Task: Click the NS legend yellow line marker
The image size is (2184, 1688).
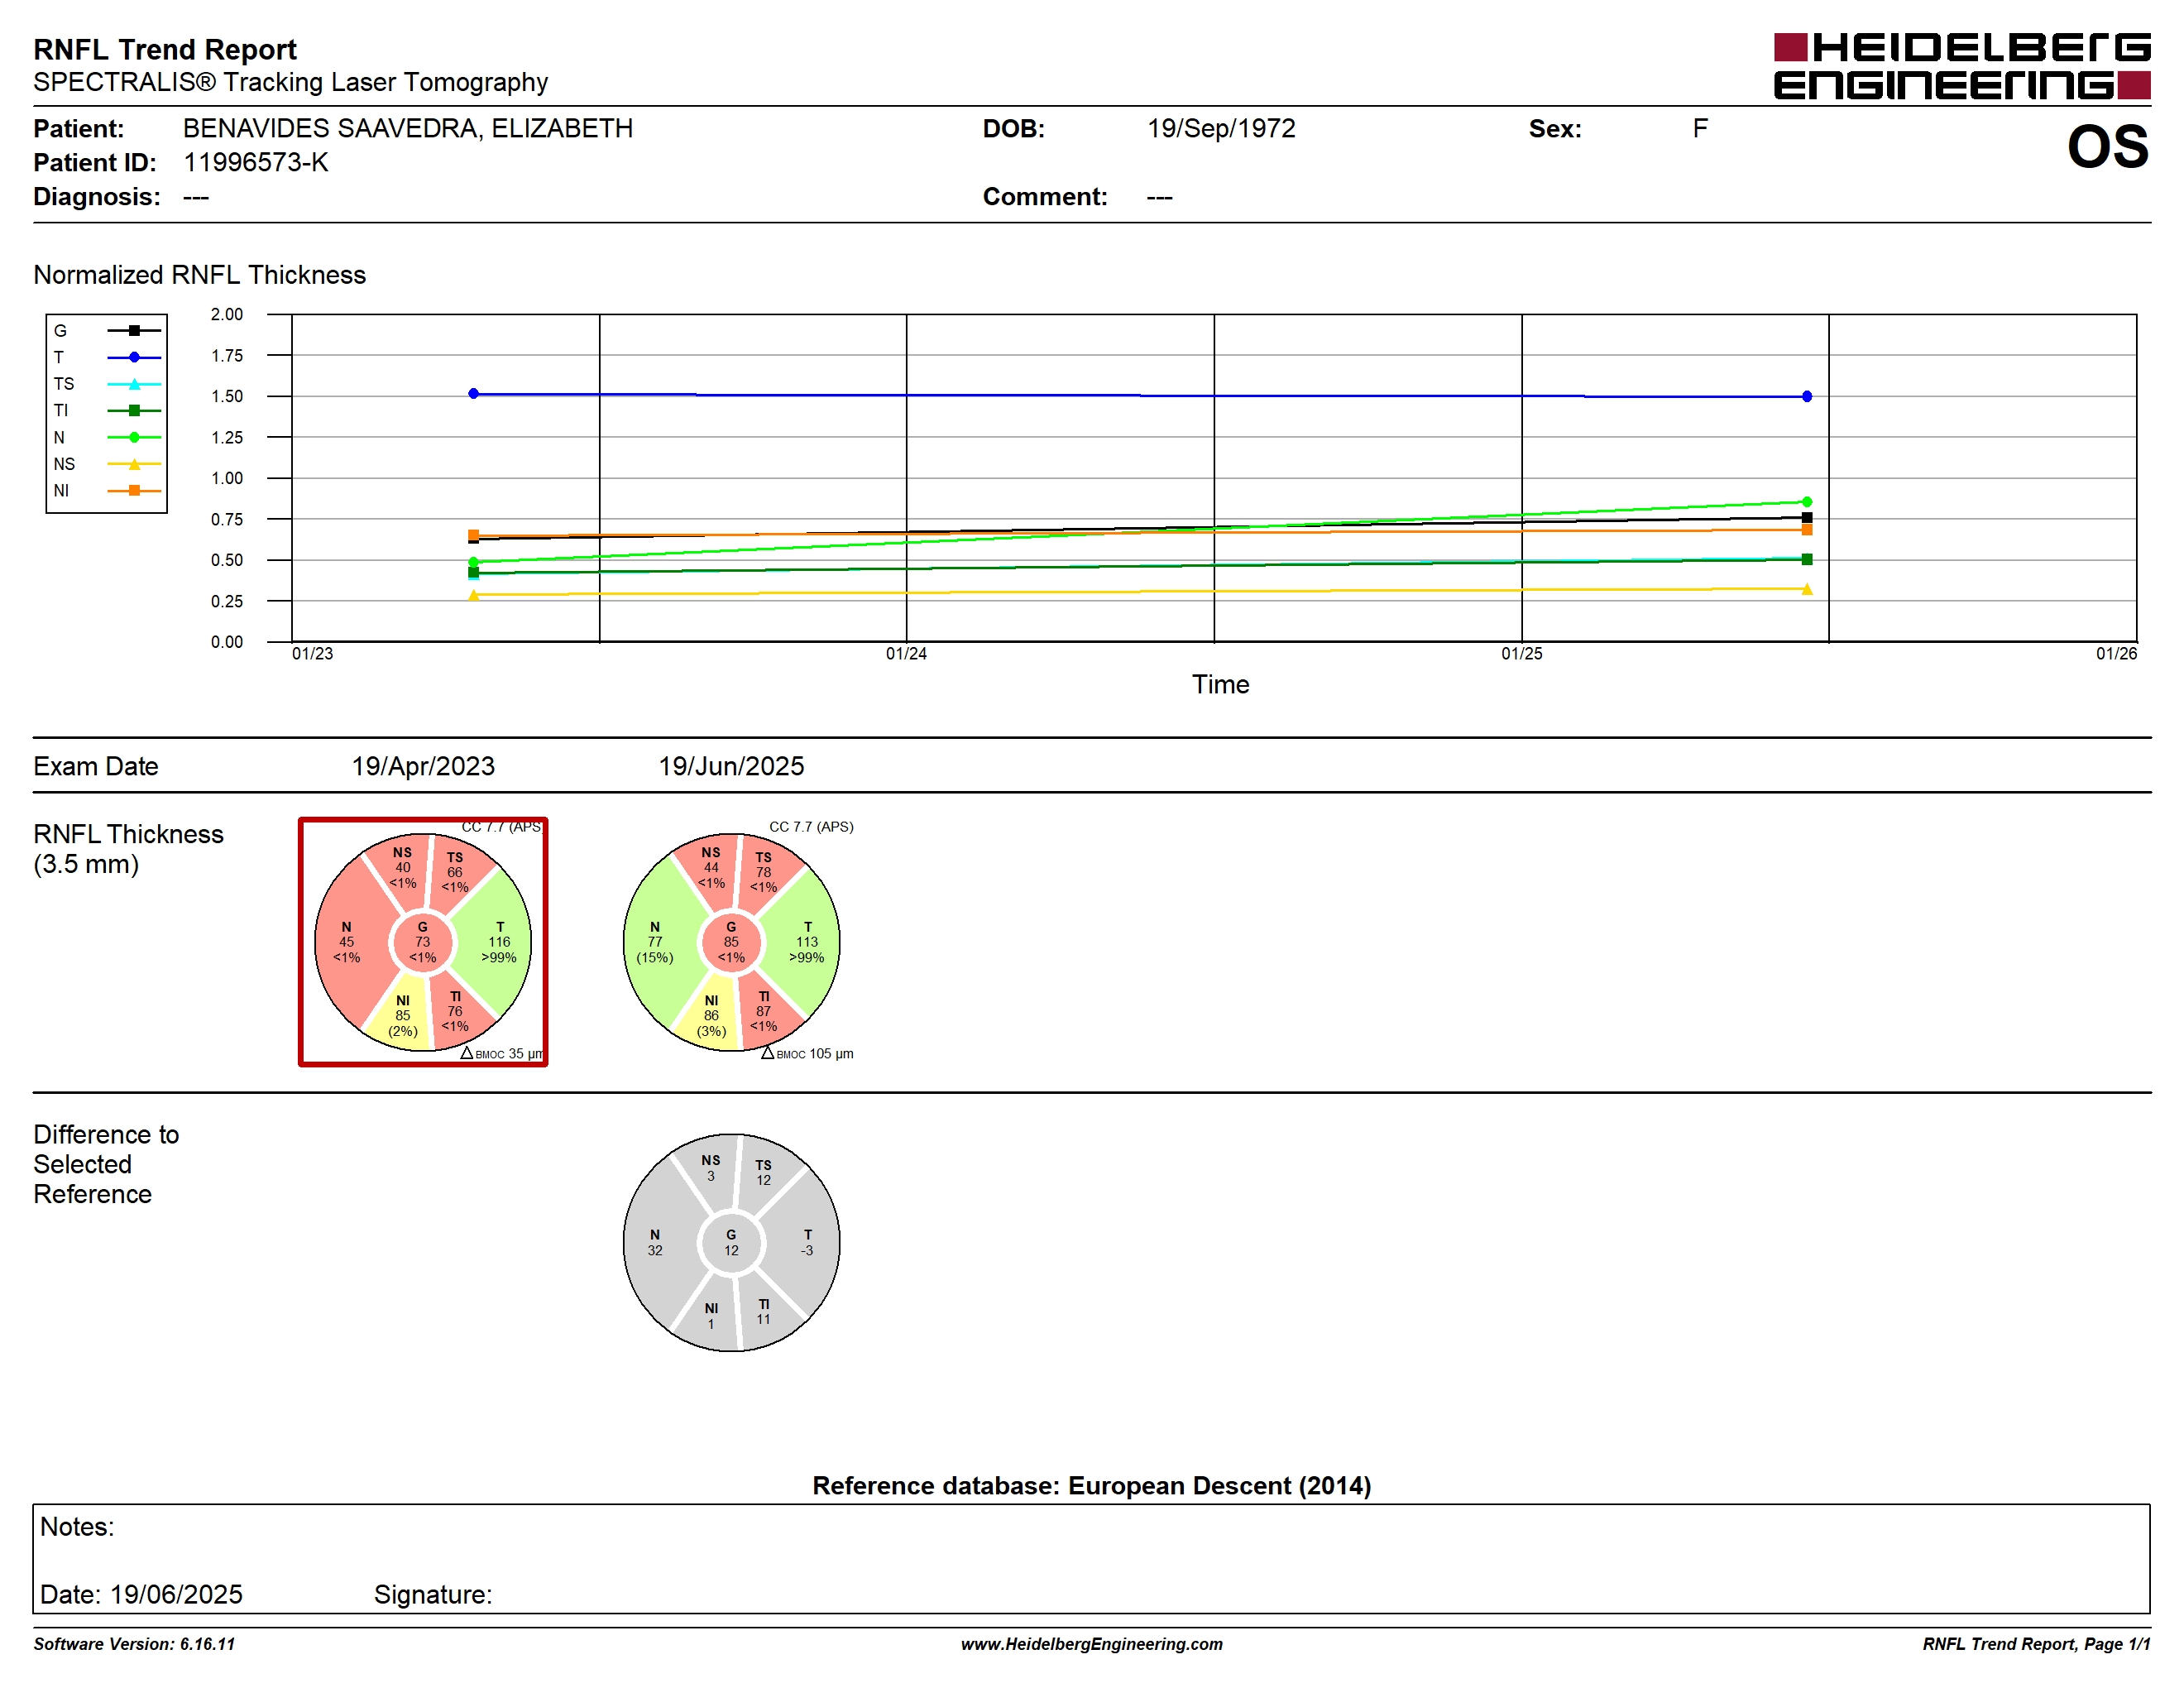Action: point(134,464)
